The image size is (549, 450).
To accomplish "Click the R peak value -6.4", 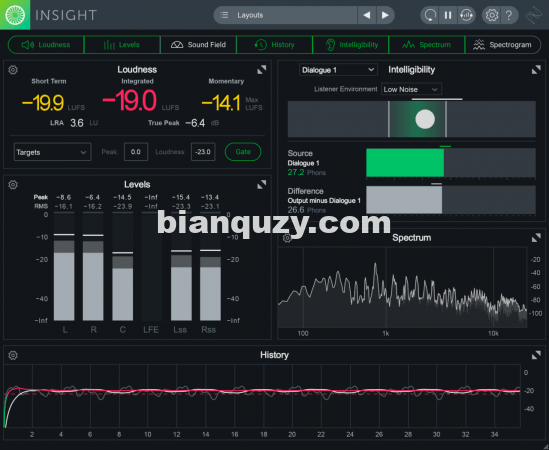I will pos(92,198).
